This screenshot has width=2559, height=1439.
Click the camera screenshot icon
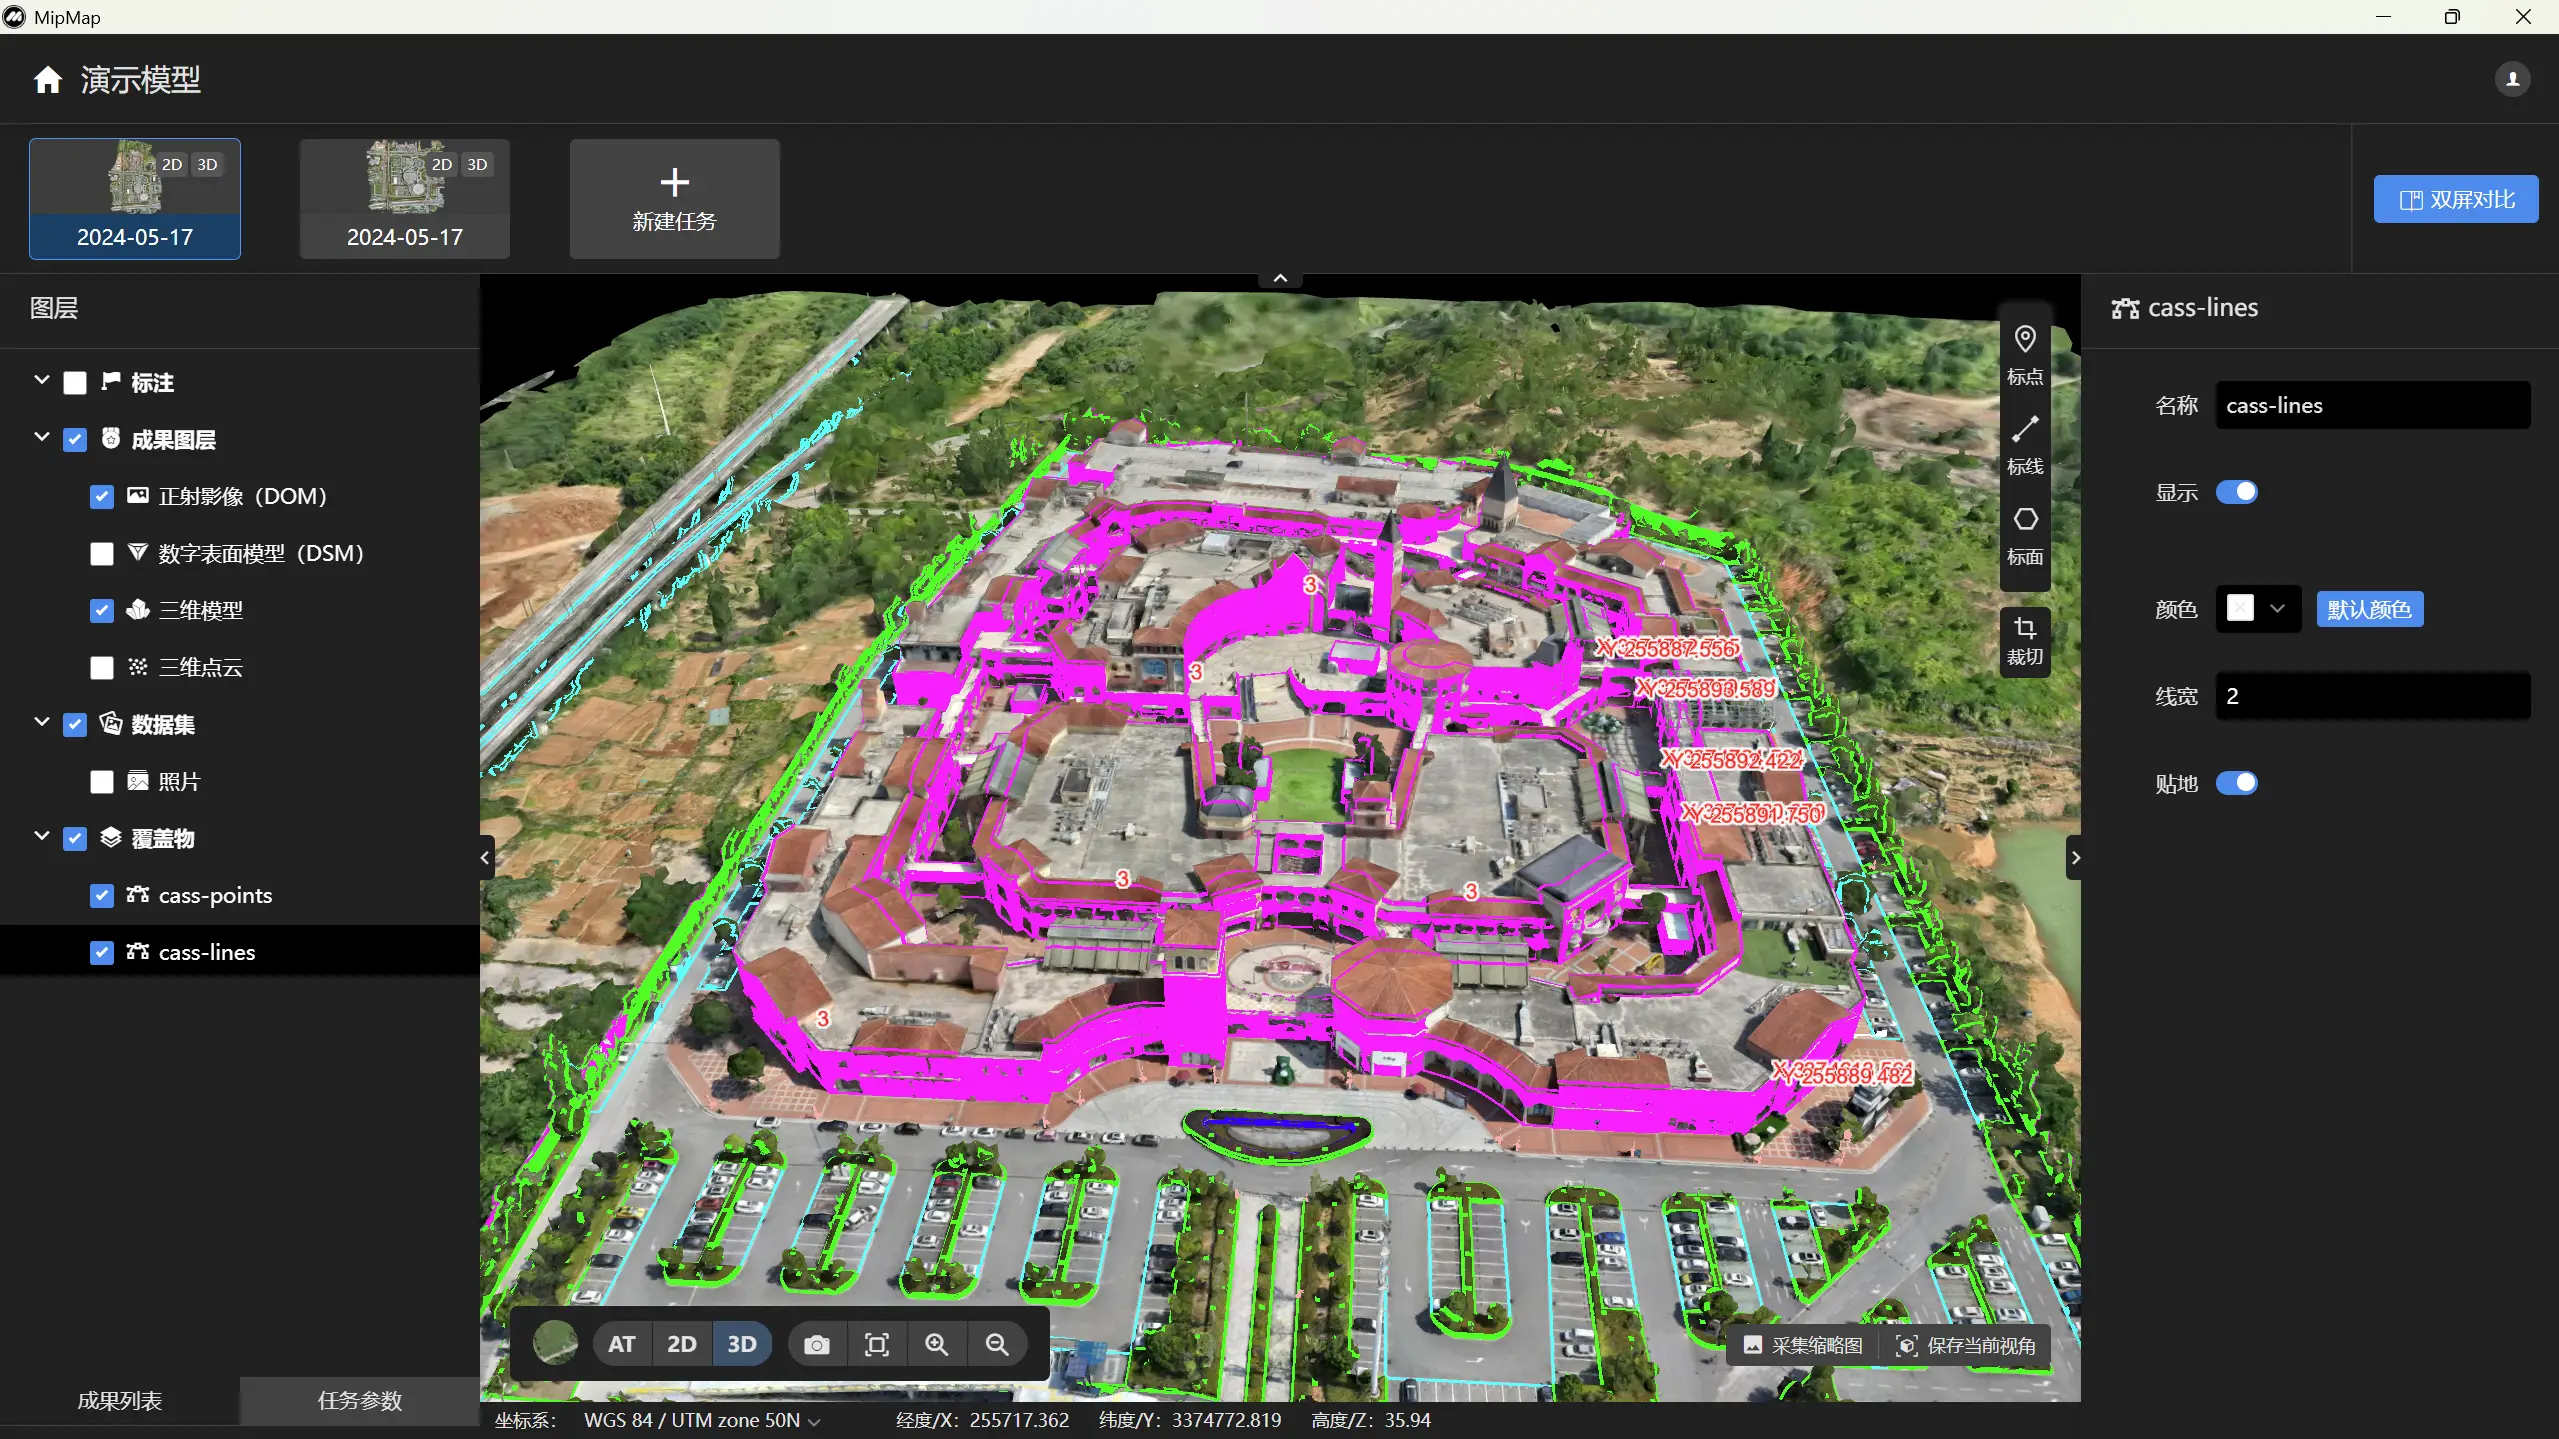[816, 1344]
